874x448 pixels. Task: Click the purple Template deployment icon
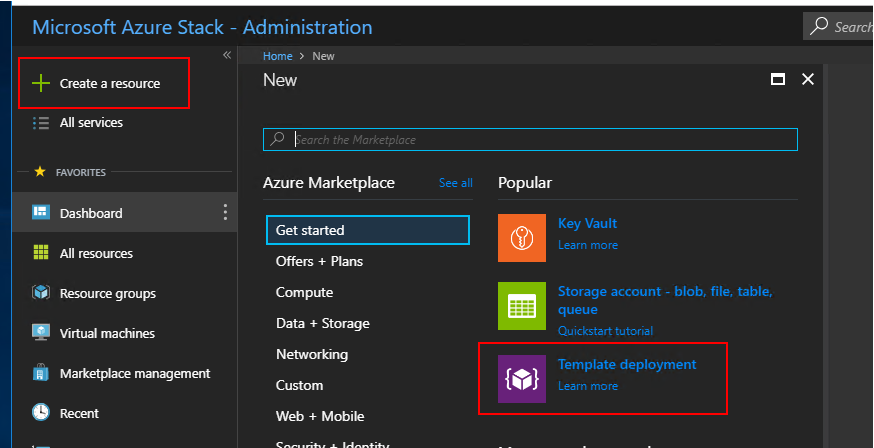click(522, 379)
